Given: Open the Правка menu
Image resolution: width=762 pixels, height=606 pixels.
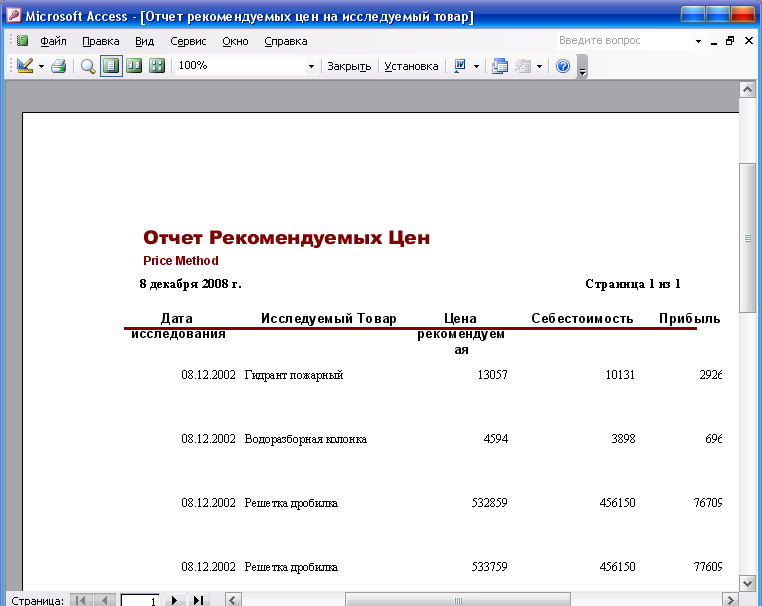Looking at the screenshot, I should pos(101,41).
